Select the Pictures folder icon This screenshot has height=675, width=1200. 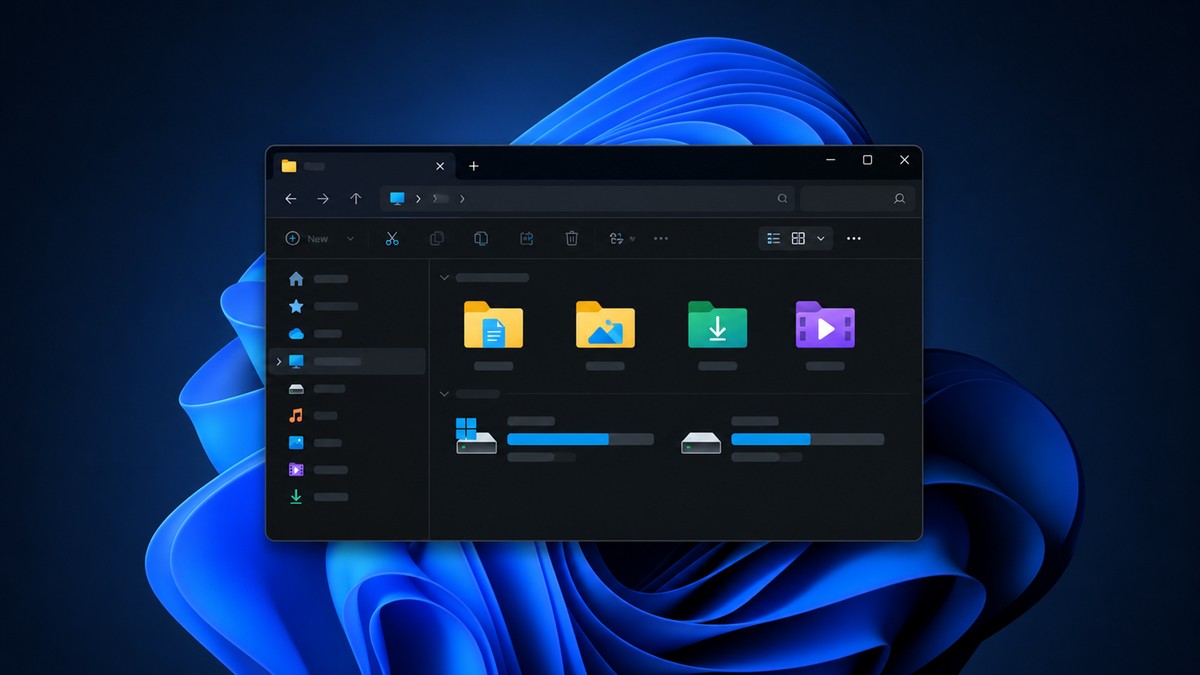(605, 324)
